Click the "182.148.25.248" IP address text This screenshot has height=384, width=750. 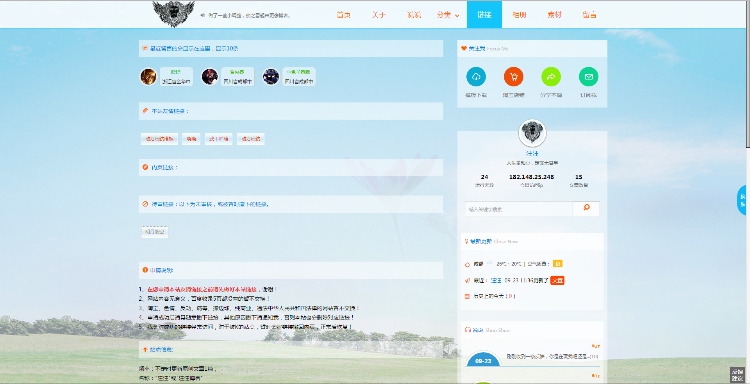coord(531,177)
